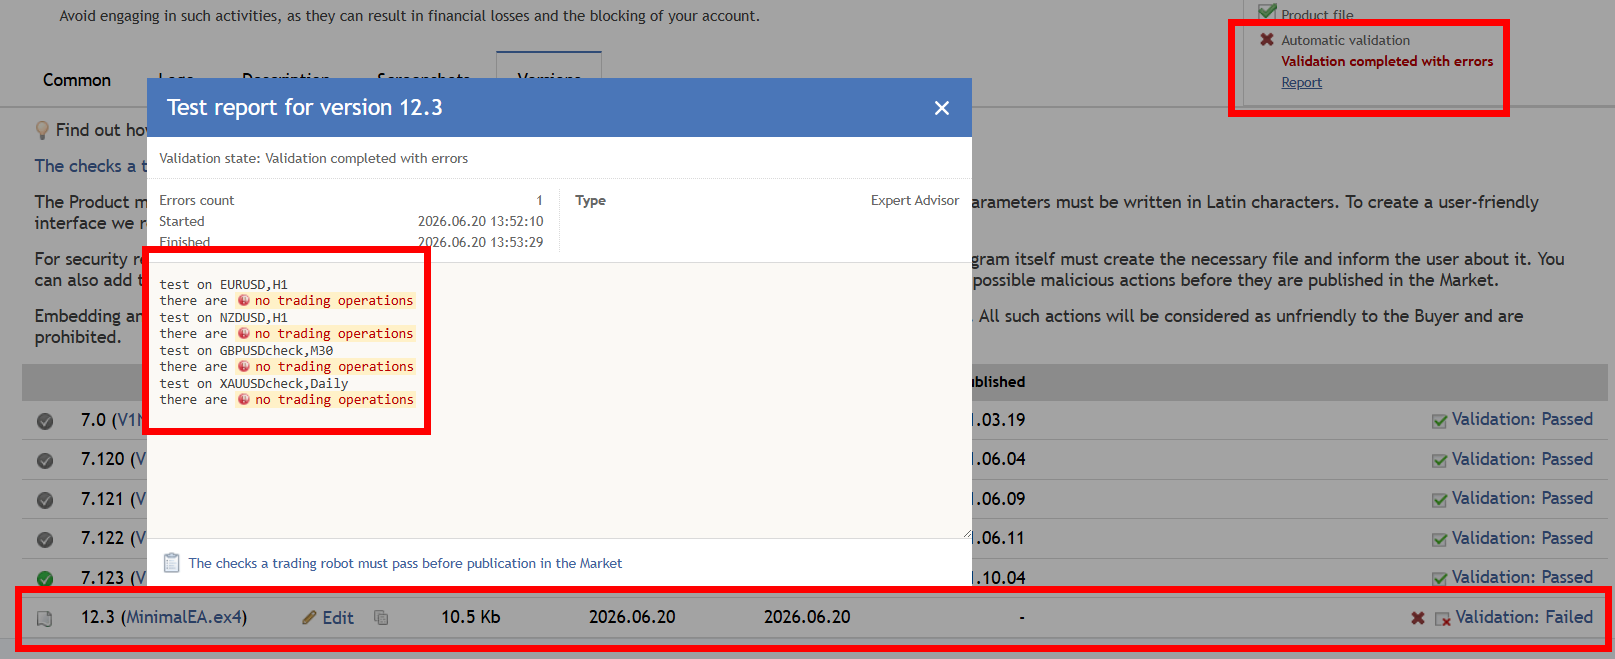Click the 'Validation state' line in dialog

pyautogui.click(x=314, y=158)
